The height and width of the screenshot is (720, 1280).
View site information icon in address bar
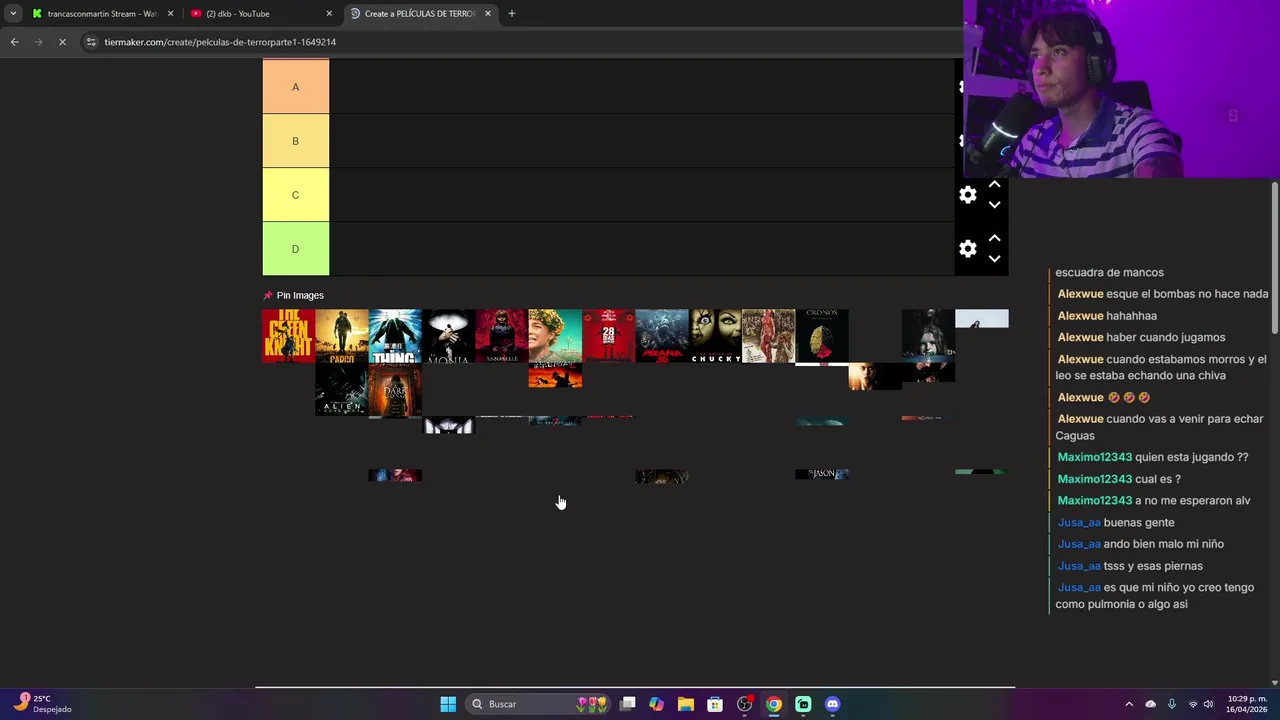(91, 42)
